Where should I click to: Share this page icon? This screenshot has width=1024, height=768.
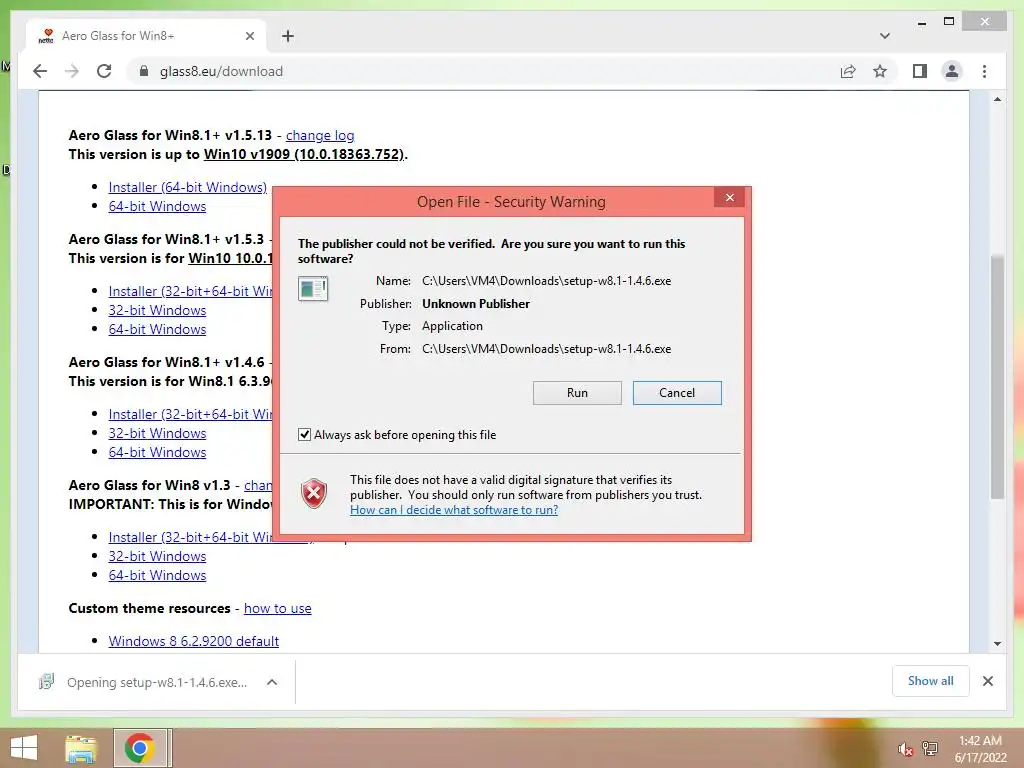[x=848, y=71]
